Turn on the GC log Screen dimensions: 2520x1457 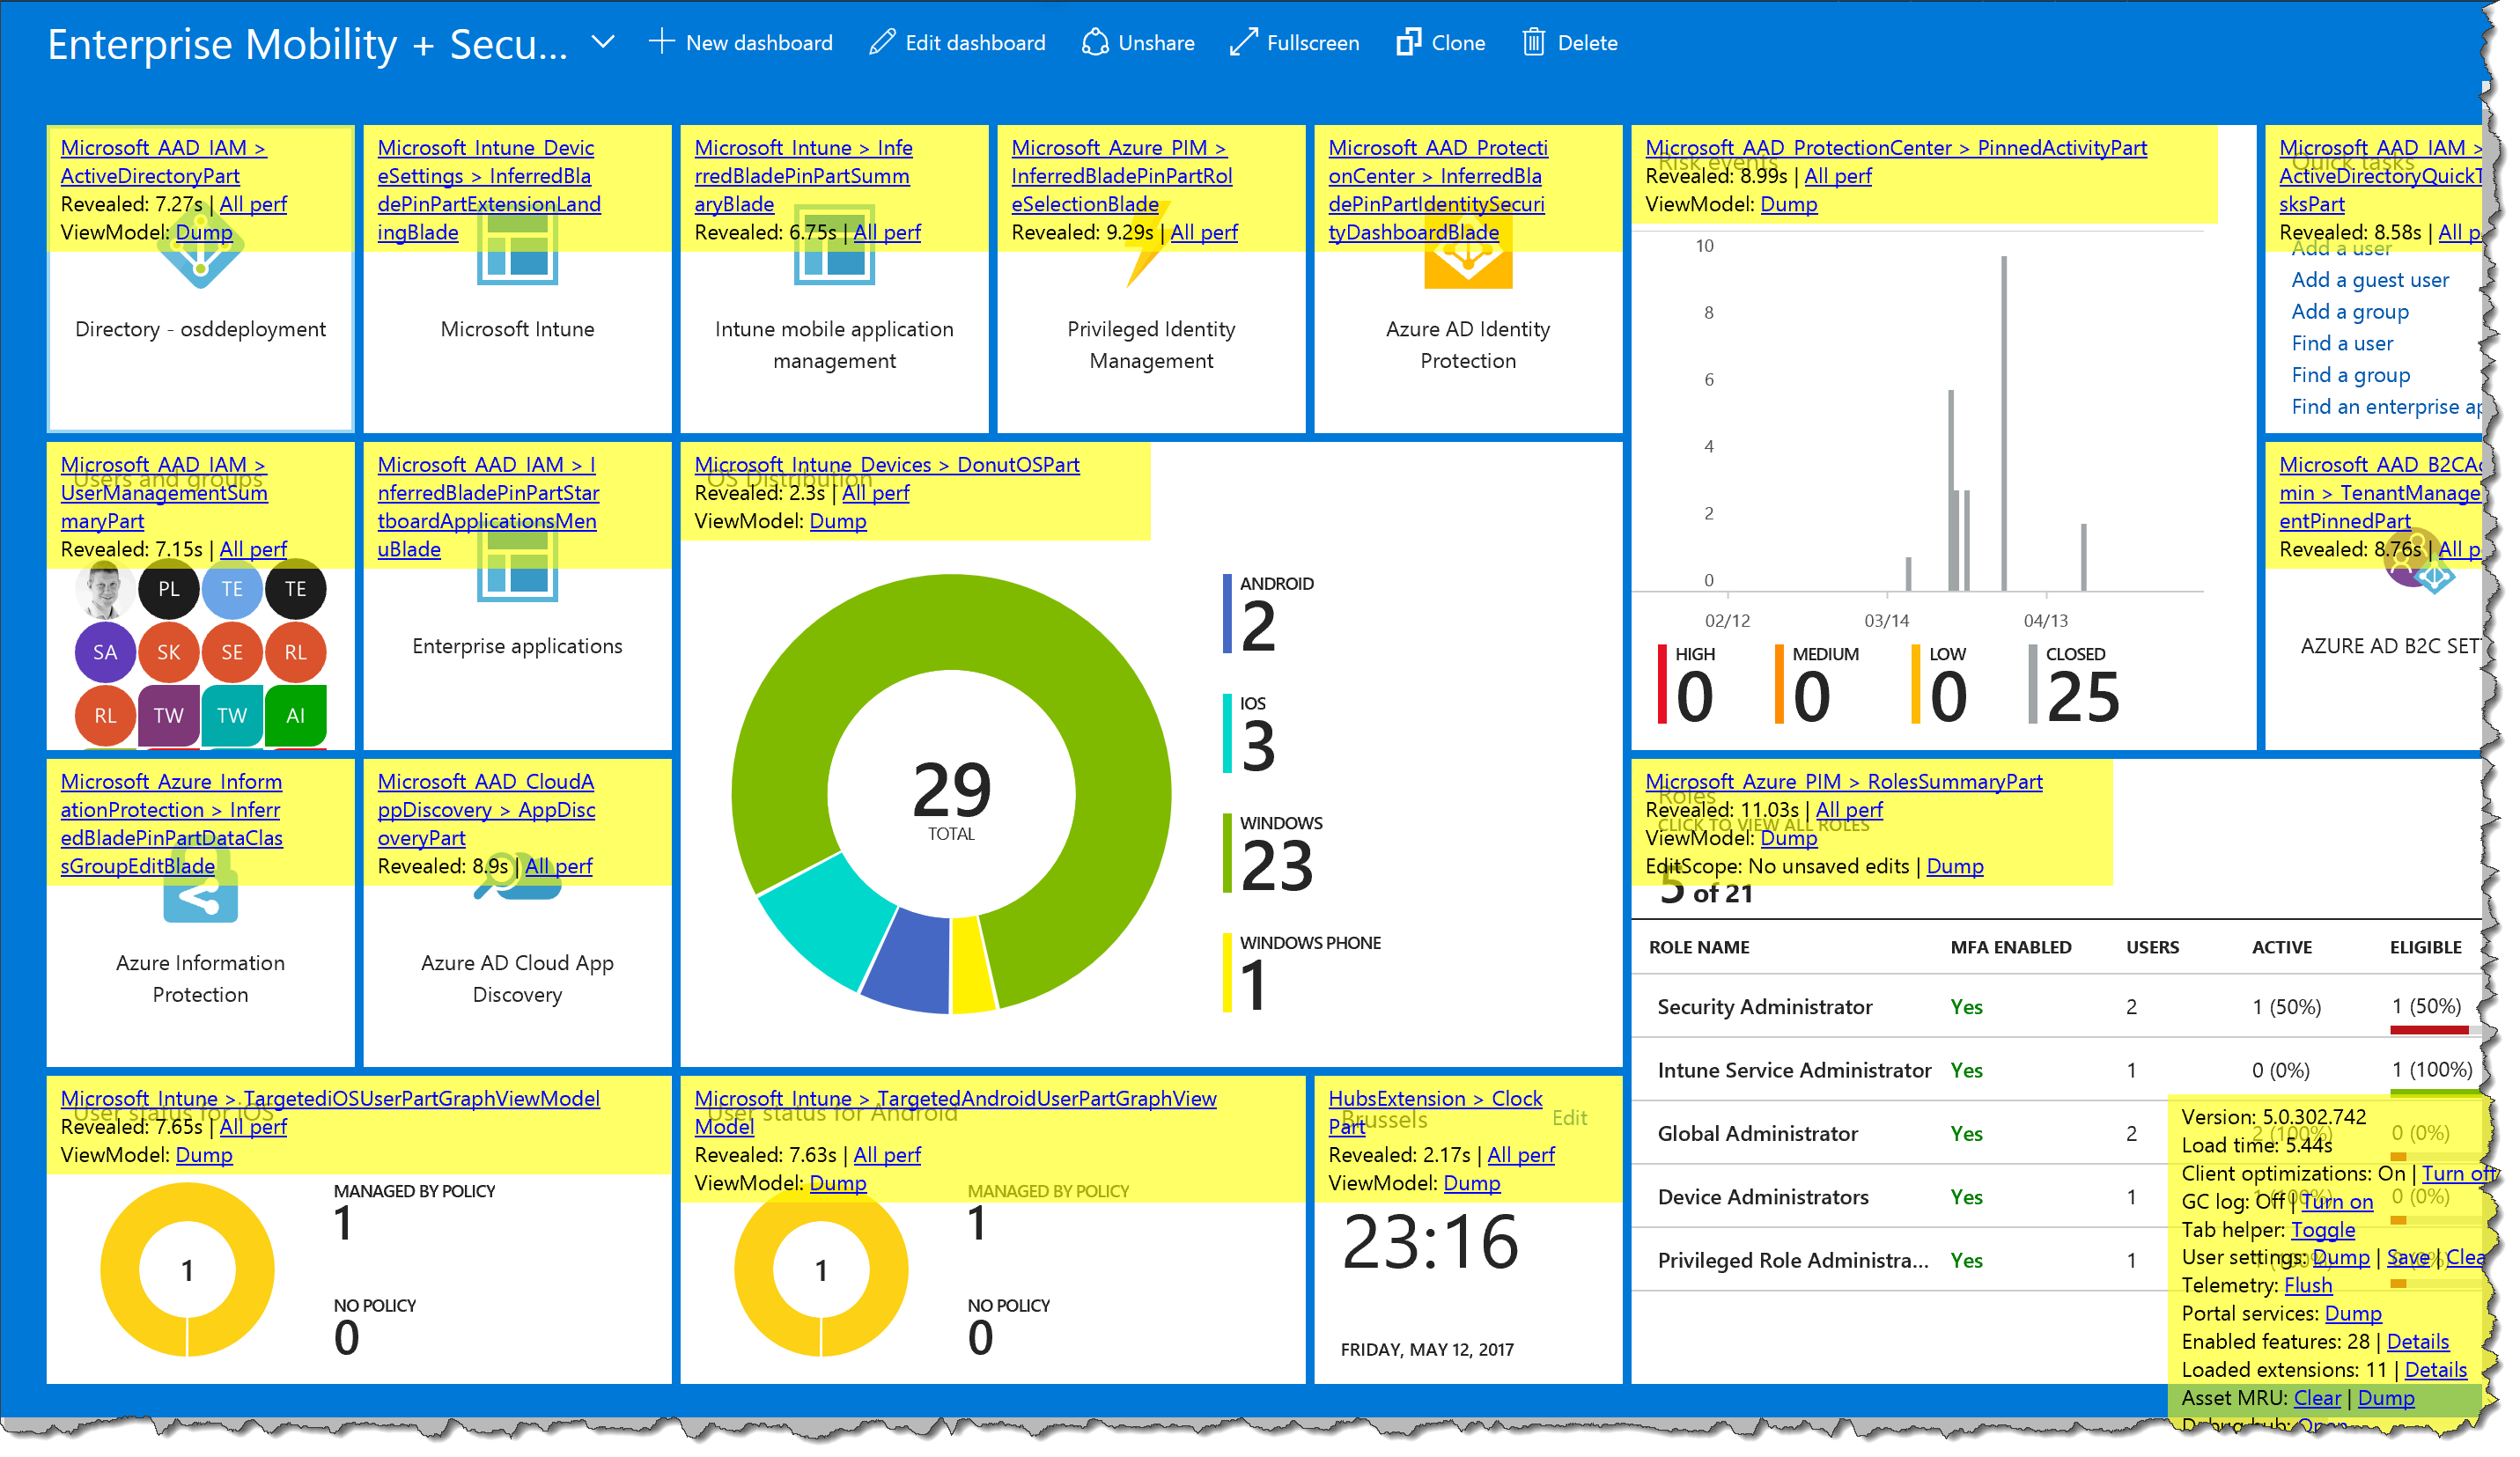(2336, 1201)
